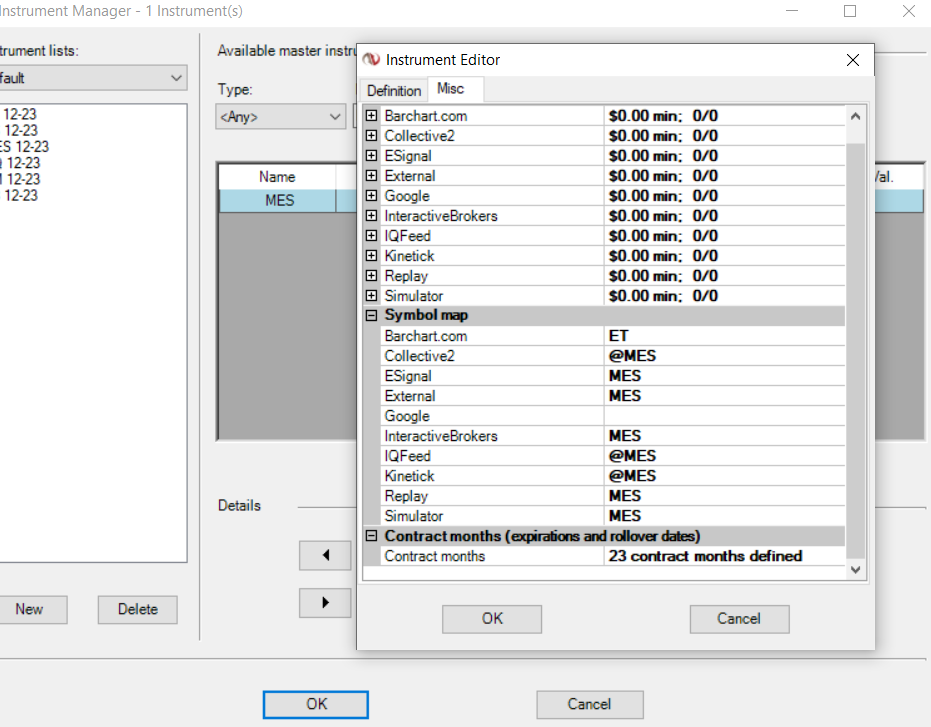The height and width of the screenshot is (727, 931).
Task: Close the Instrument Editor dialog
Action: tap(853, 60)
